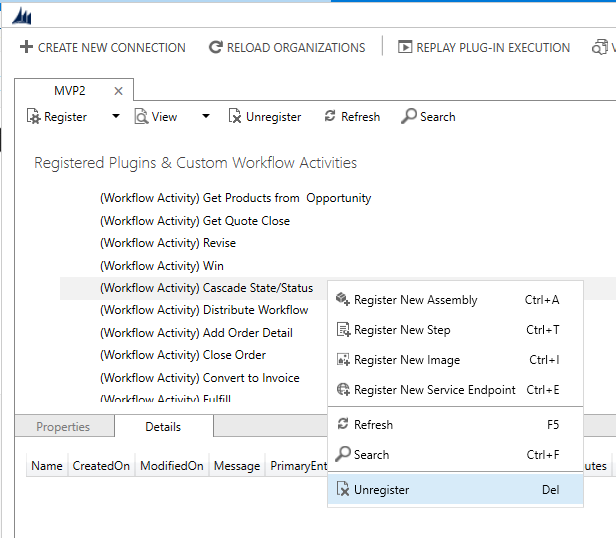Select Get Quote Close workflow activity
The width and height of the screenshot is (616, 538).
click(195, 221)
